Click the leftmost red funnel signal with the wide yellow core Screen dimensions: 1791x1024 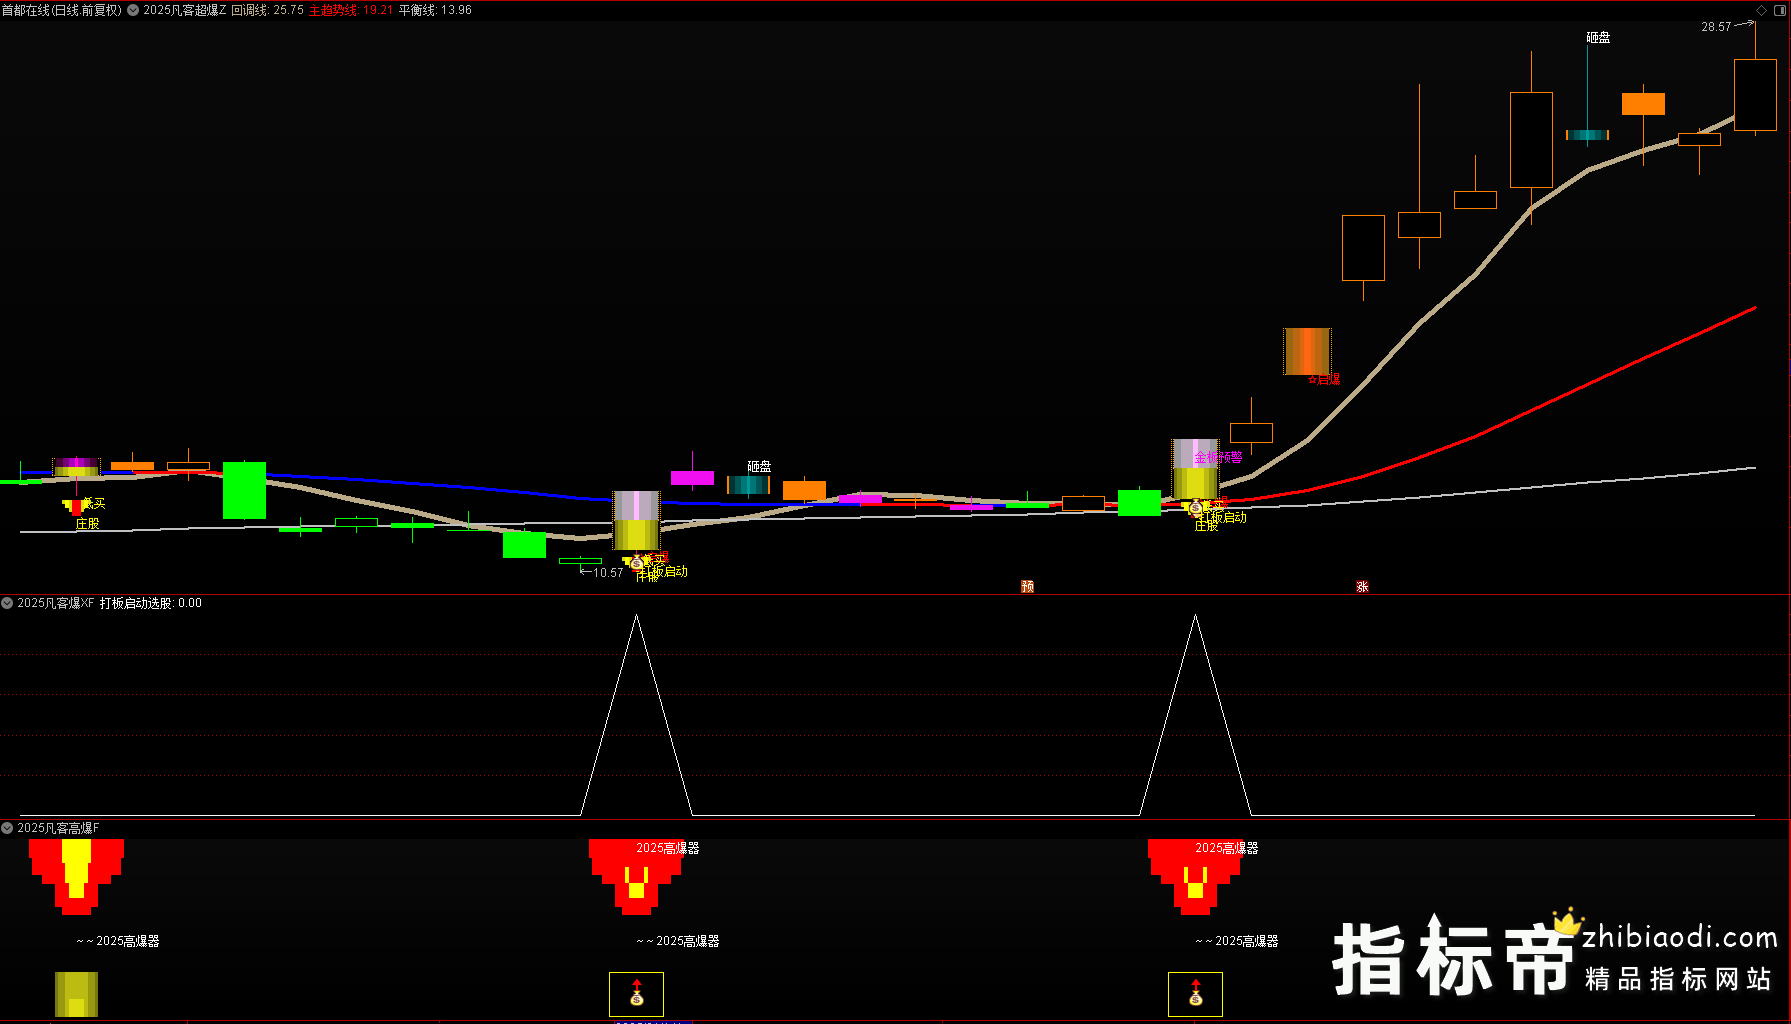point(76,877)
